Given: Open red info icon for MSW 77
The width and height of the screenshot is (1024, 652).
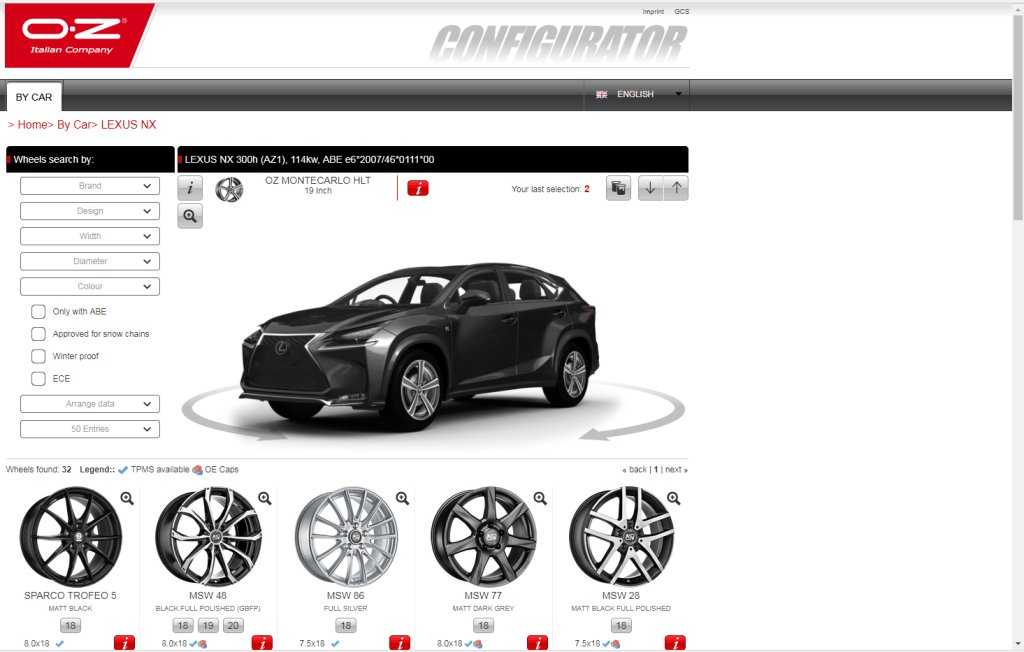Looking at the screenshot, I should pyautogui.click(x=537, y=643).
